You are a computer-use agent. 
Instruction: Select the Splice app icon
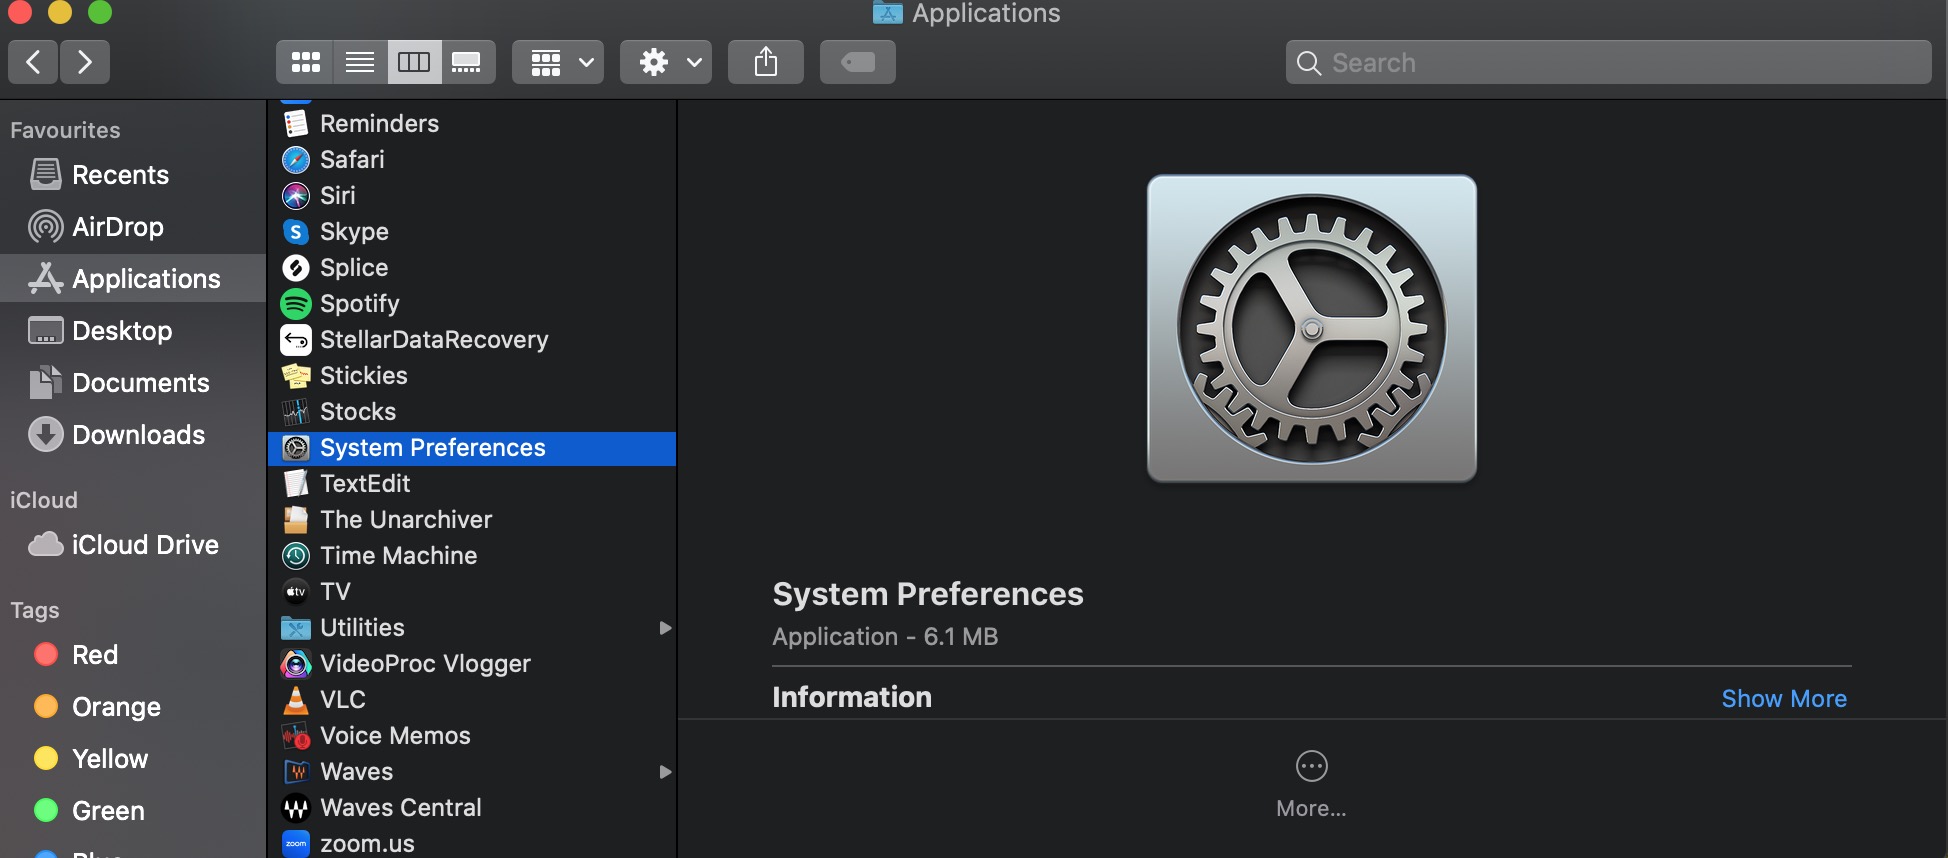coord(296,268)
